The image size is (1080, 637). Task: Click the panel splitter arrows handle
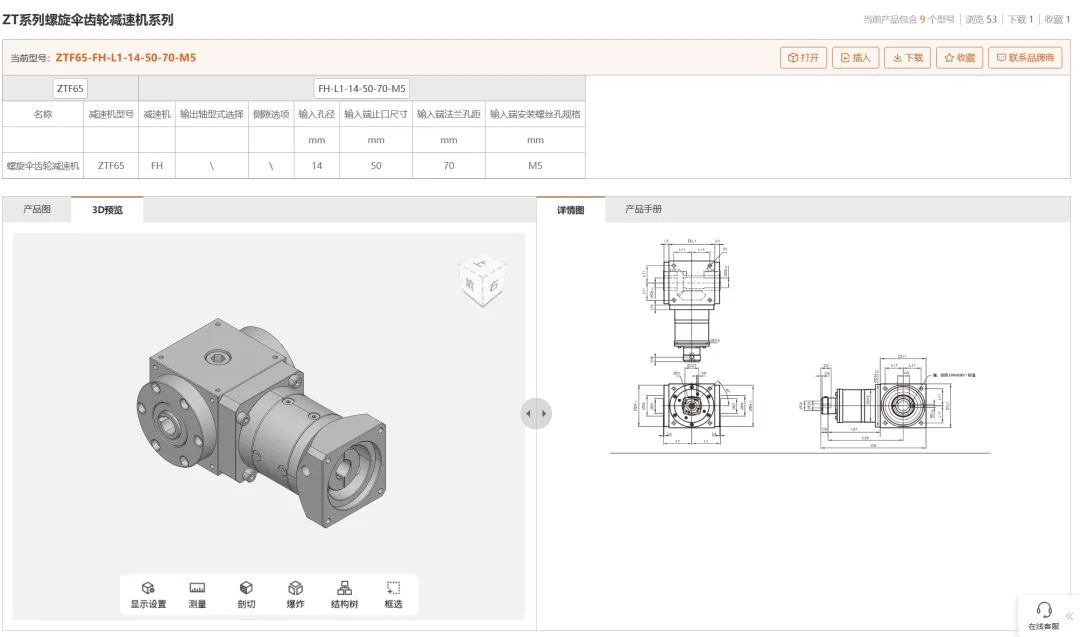tap(536, 414)
